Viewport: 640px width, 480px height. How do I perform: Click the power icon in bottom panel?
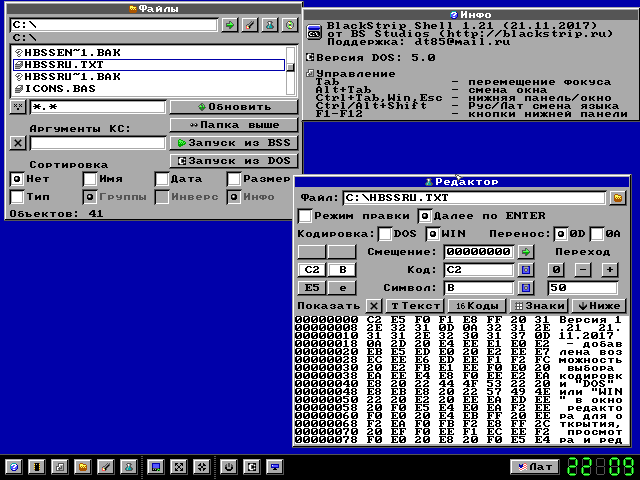pos(229,467)
